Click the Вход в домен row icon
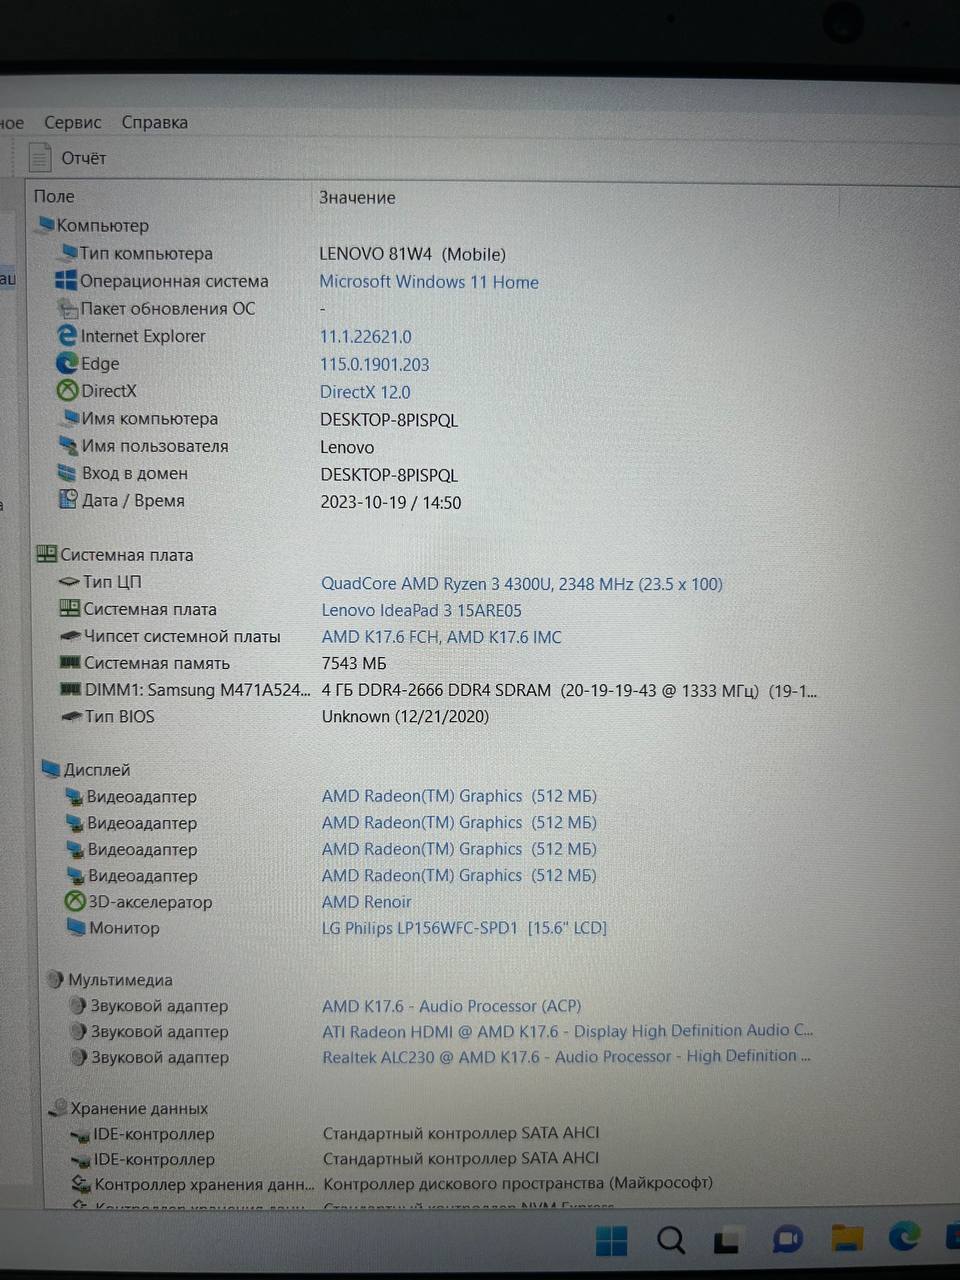Viewport: 960px width, 1280px height. tap(67, 472)
